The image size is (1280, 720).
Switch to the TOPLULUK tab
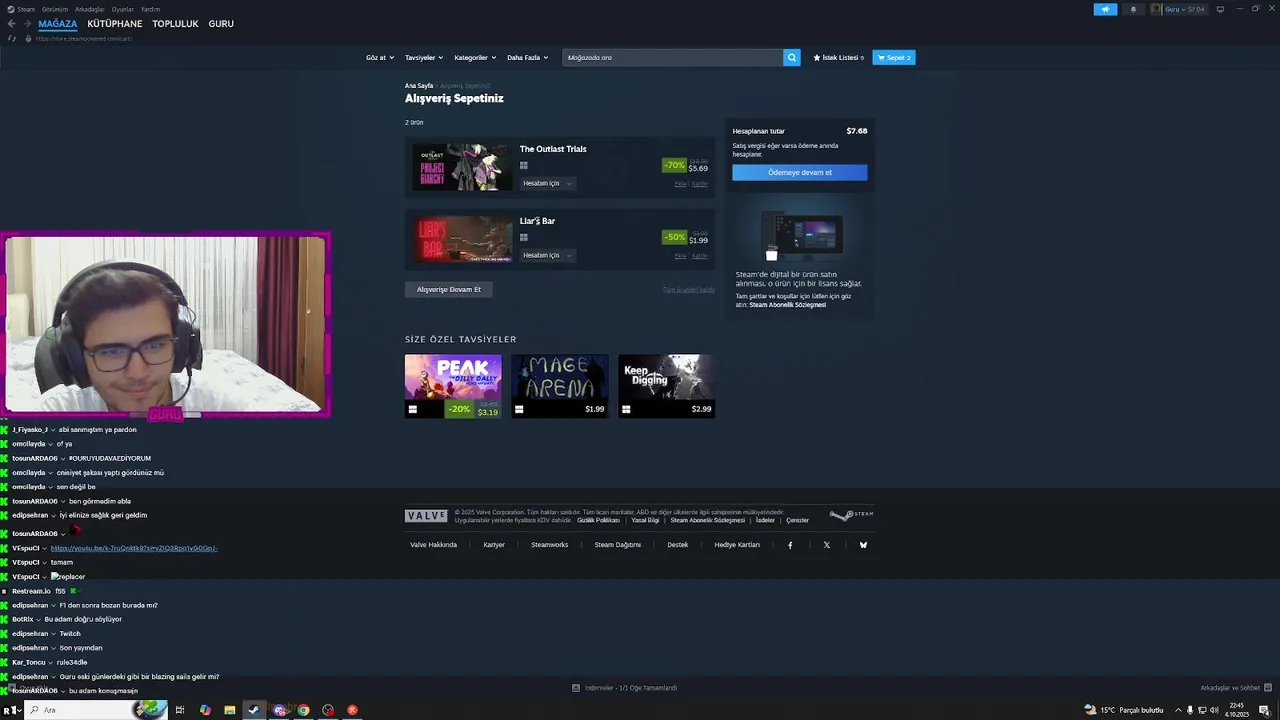click(x=175, y=24)
